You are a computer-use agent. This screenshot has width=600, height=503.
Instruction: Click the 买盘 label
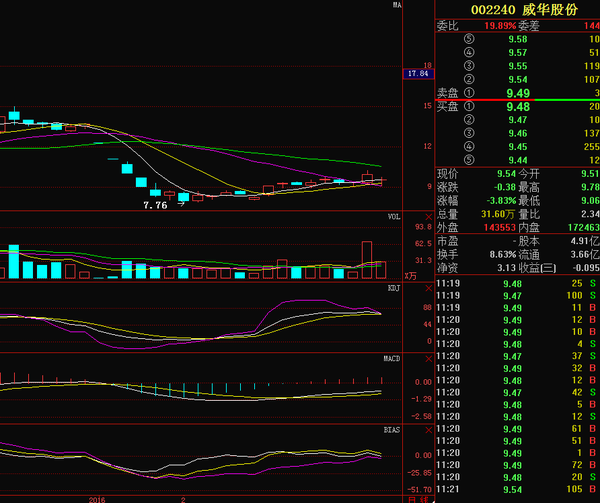tap(447, 107)
